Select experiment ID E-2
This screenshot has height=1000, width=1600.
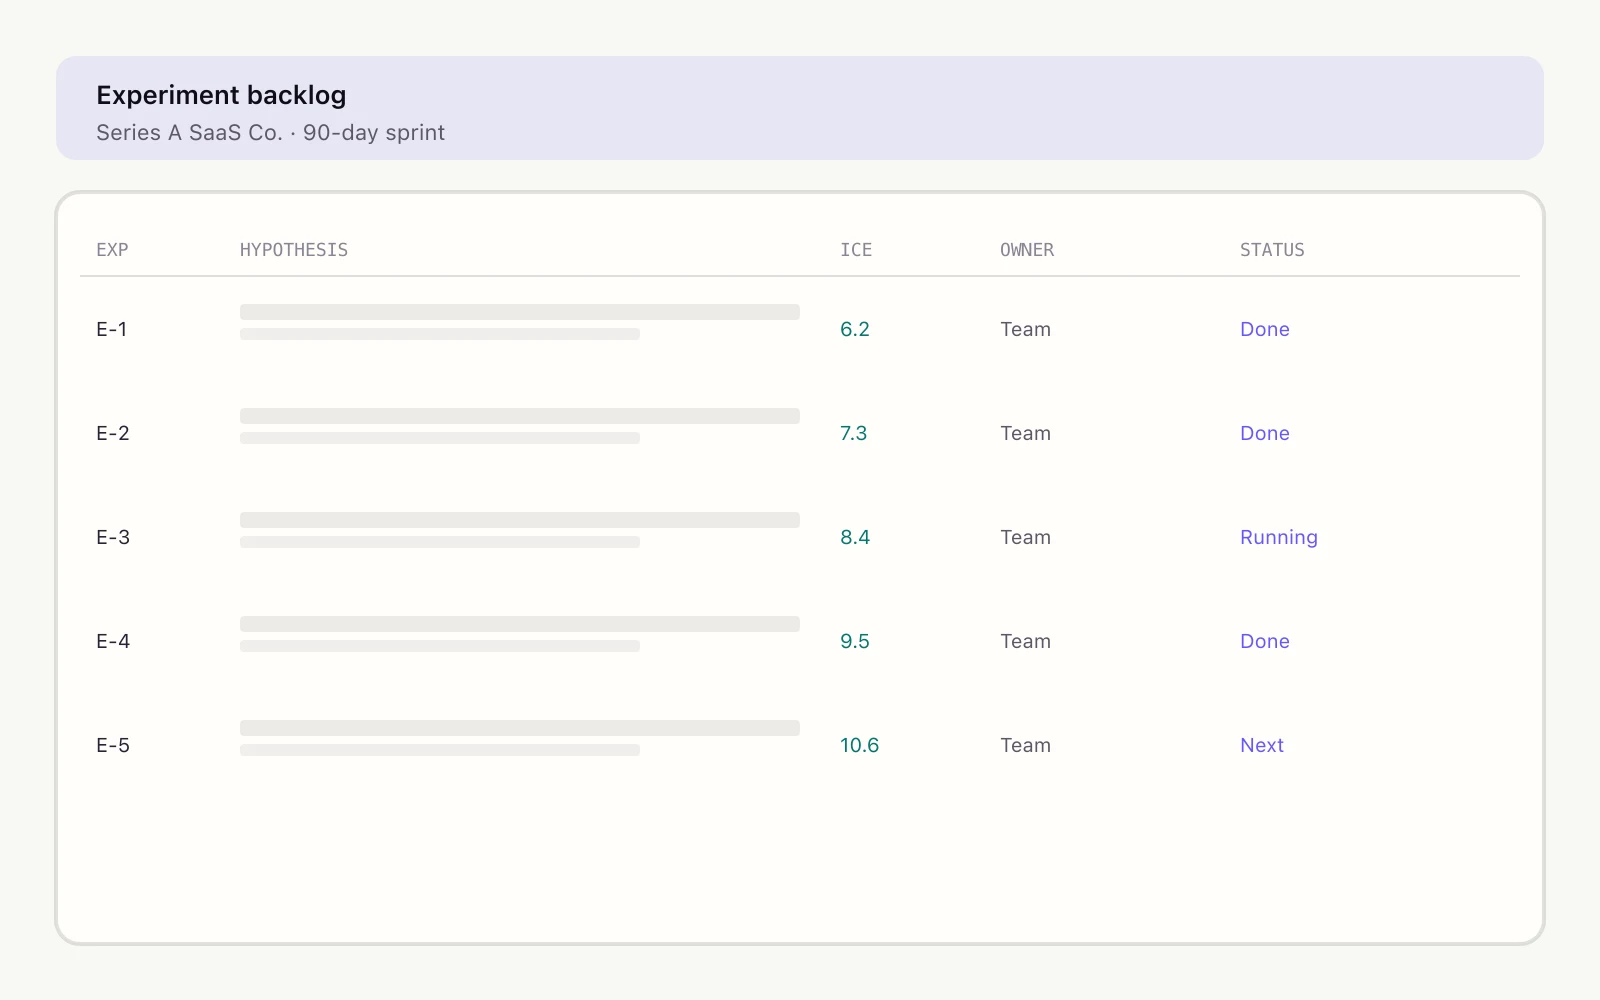(113, 433)
